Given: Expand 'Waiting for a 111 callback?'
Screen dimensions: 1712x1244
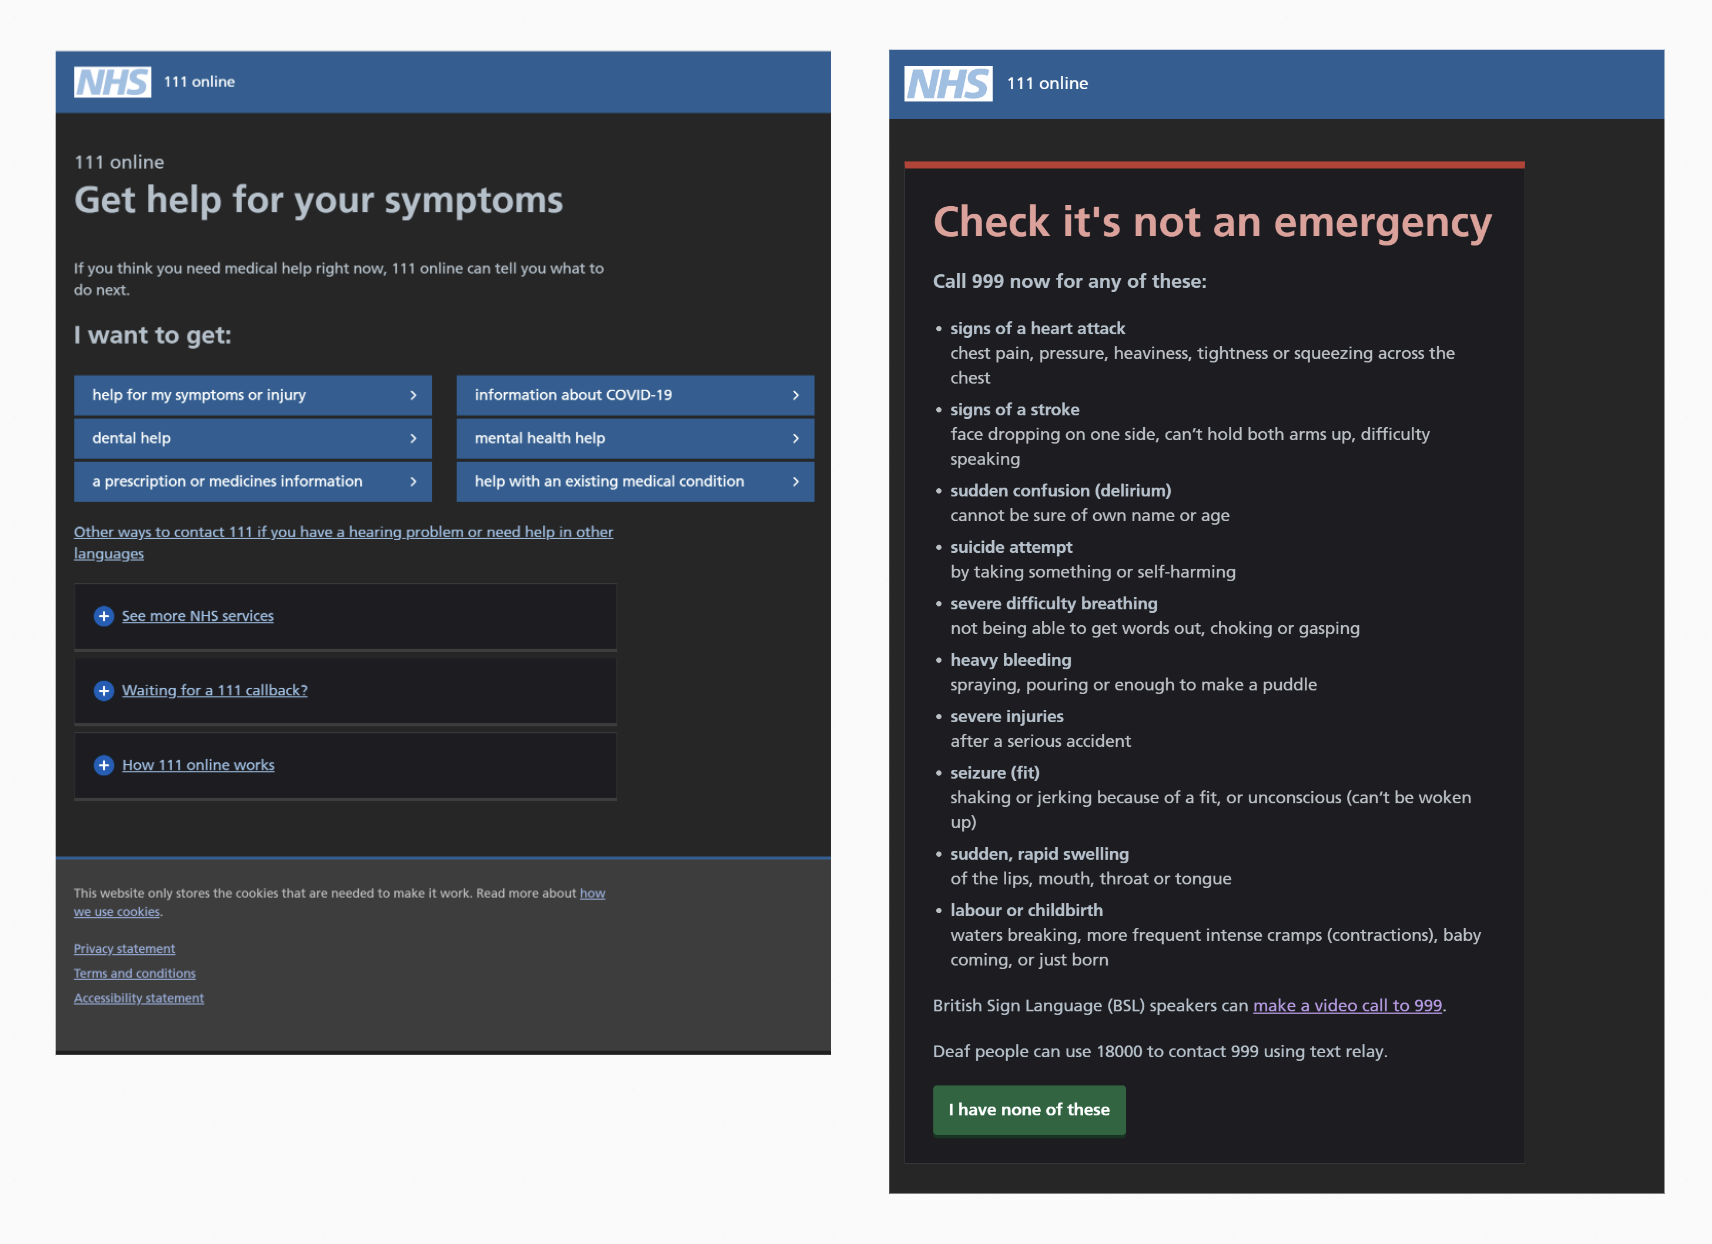Looking at the screenshot, I should [x=214, y=690].
